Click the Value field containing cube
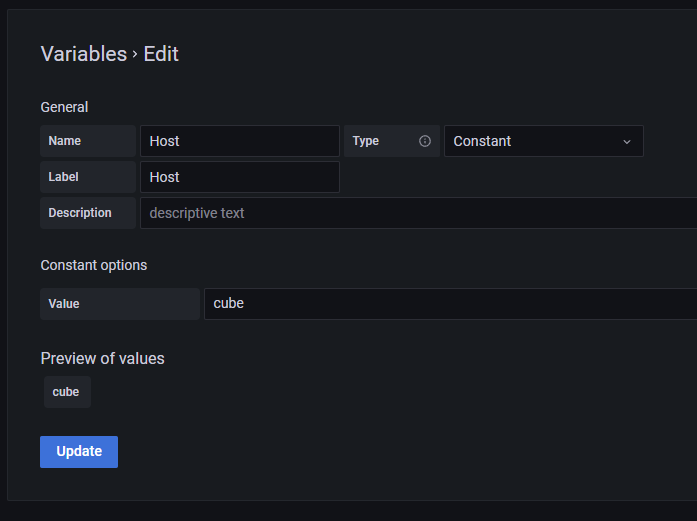This screenshot has width=697, height=521. 451,304
